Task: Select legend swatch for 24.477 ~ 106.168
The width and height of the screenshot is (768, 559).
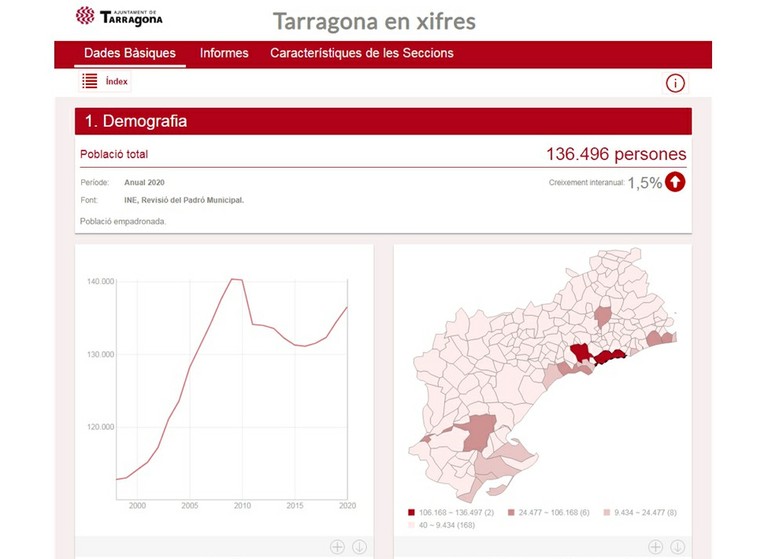Action: (510, 512)
